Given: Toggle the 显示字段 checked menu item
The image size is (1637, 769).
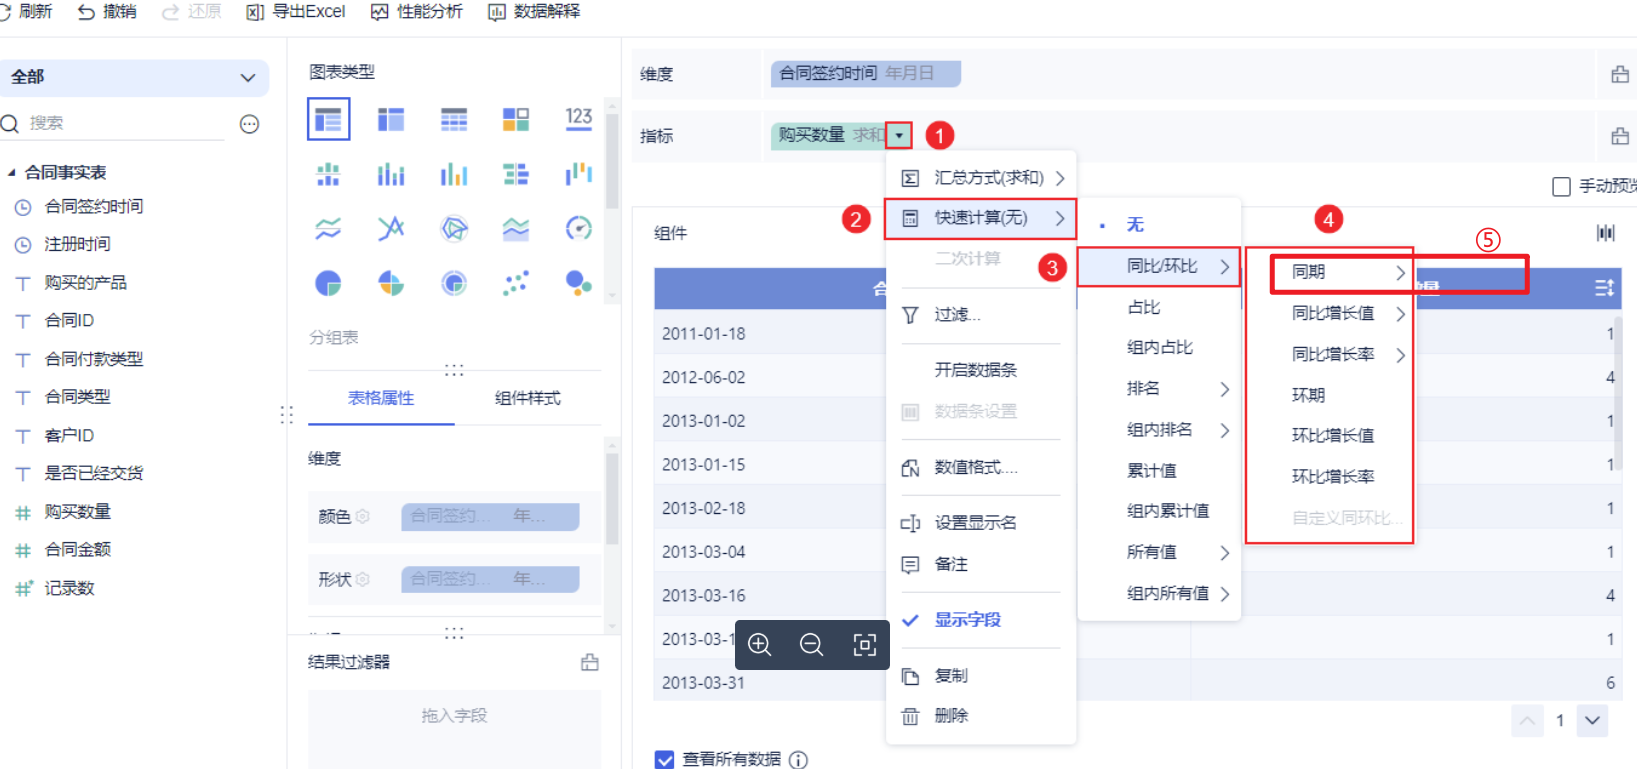Looking at the screenshot, I should tap(981, 620).
